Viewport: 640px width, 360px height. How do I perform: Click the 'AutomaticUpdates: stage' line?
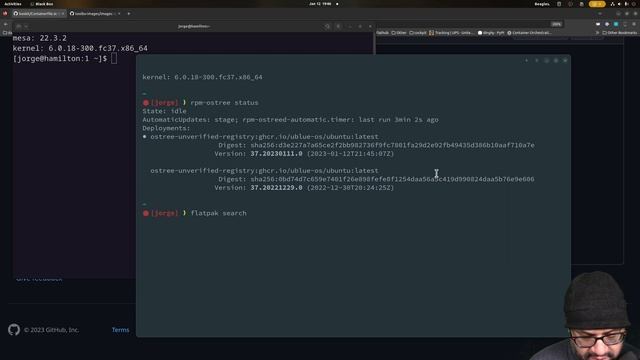coord(290,120)
